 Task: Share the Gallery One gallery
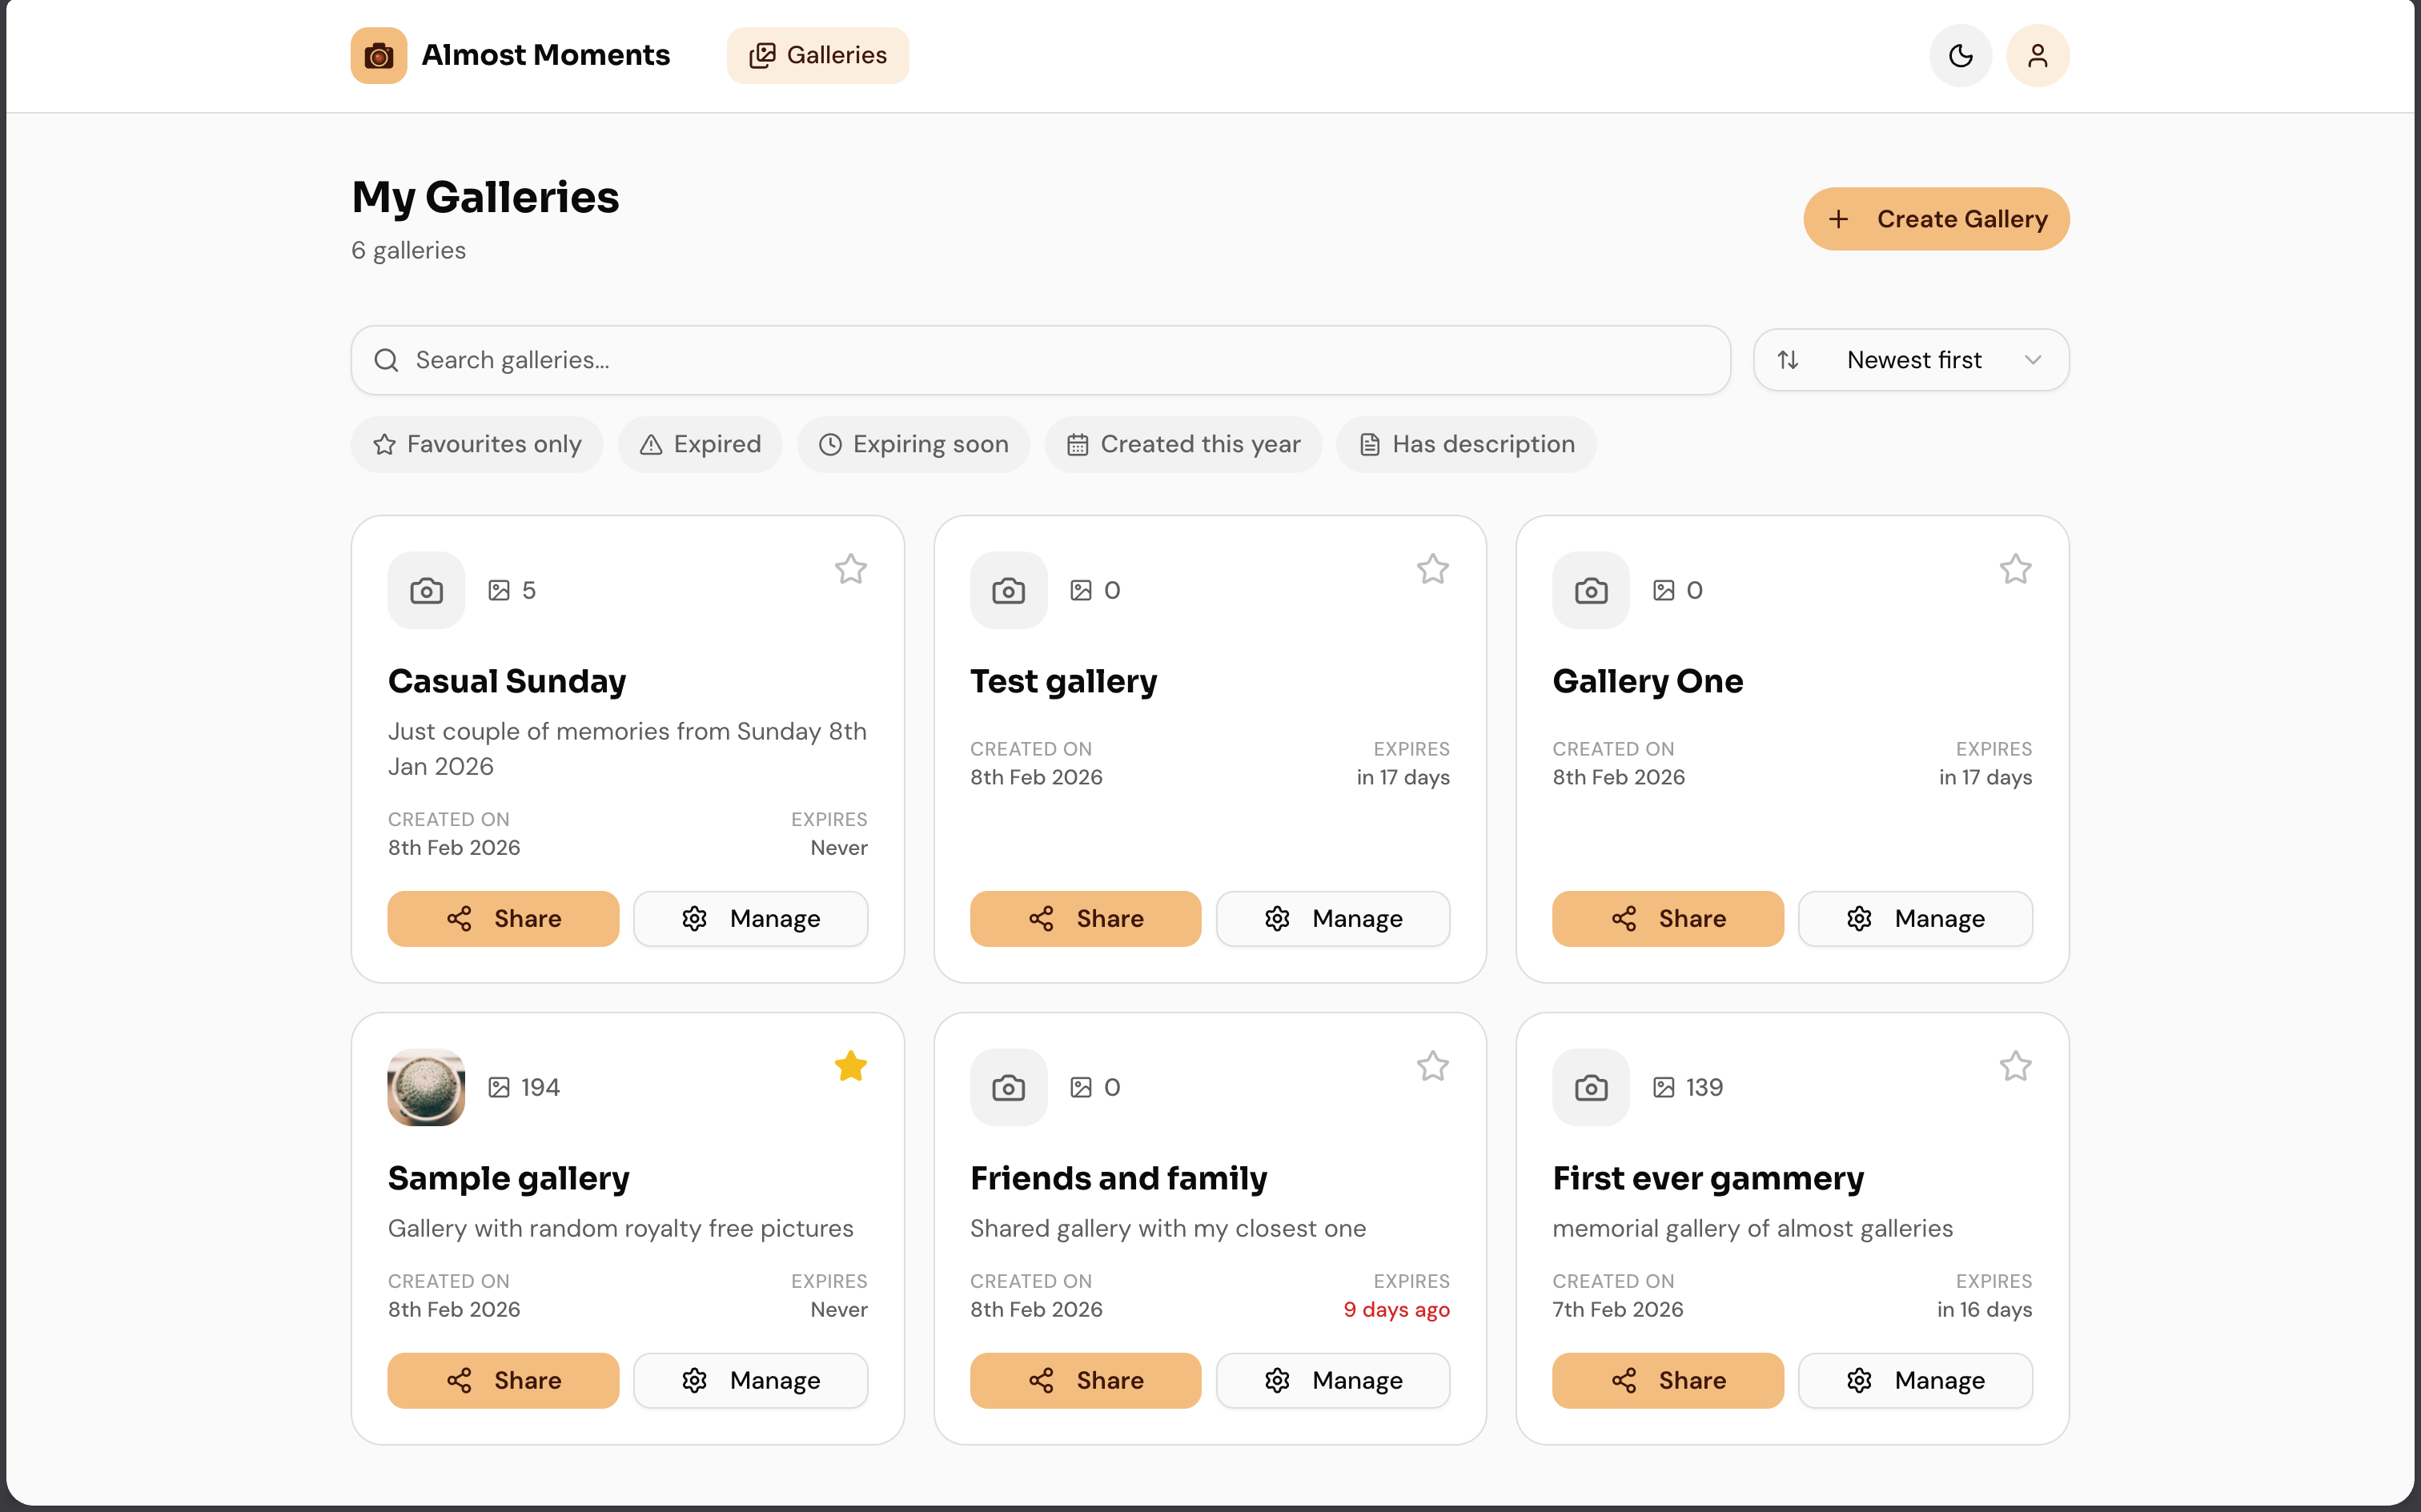(1667, 918)
